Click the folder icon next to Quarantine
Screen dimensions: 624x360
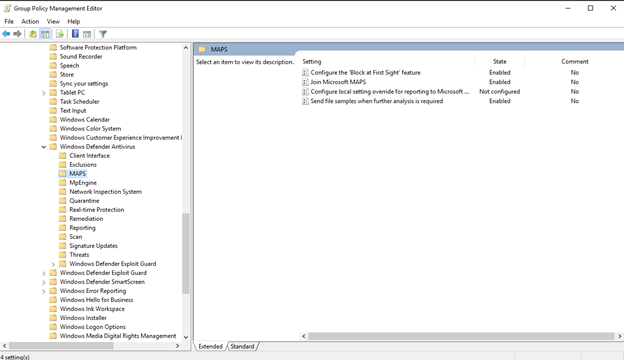click(x=62, y=200)
